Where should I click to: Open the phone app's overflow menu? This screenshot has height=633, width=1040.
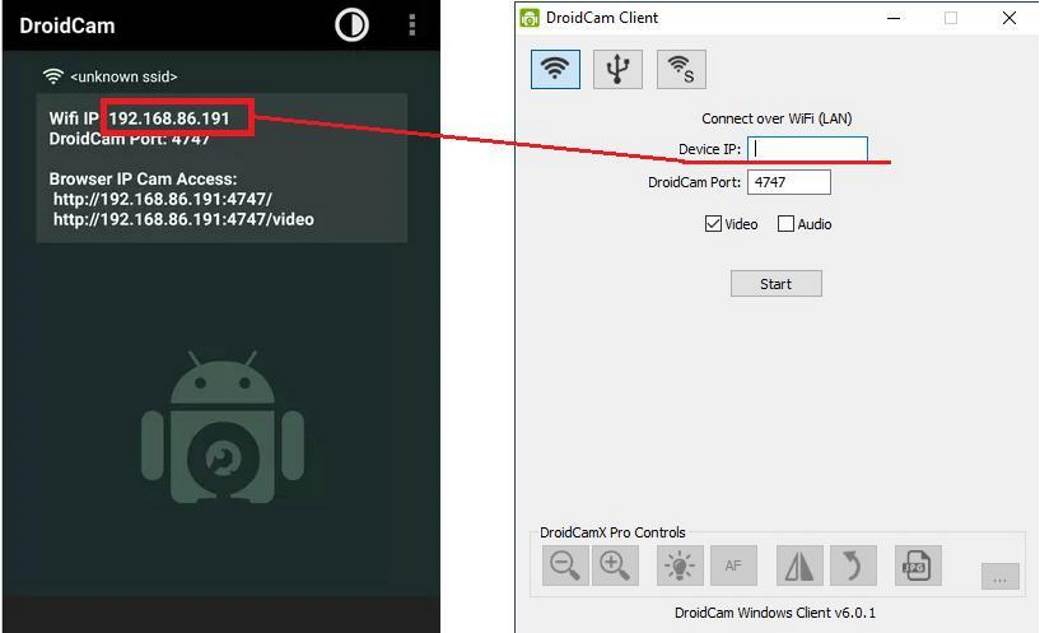[412, 25]
